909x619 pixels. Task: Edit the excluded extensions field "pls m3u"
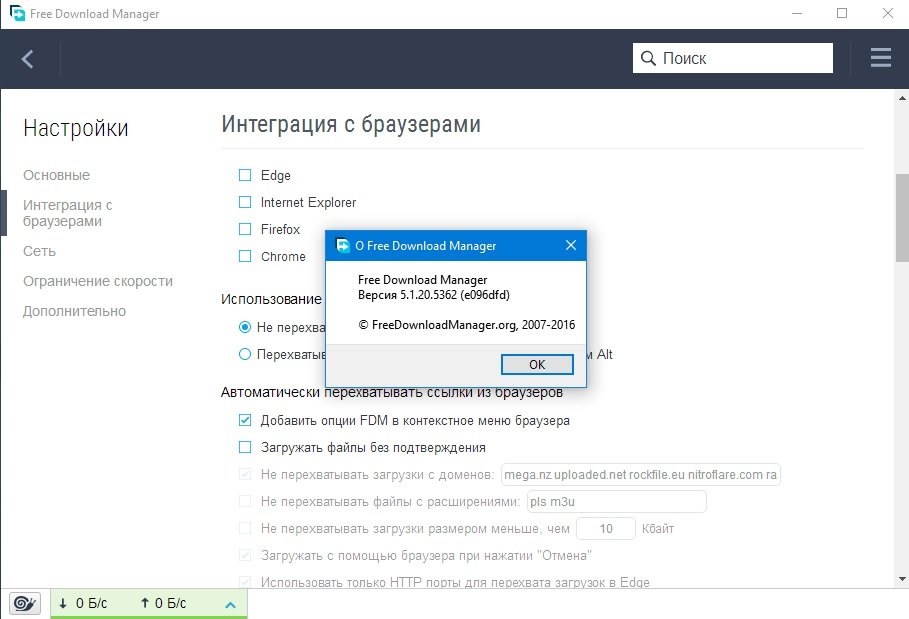(616, 501)
